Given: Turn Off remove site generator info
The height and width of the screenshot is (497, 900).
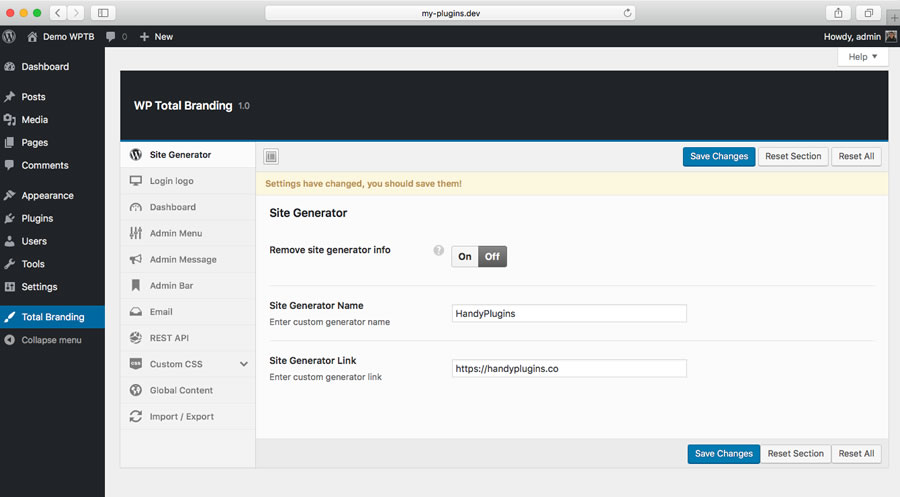Looking at the screenshot, I should point(492,257).
